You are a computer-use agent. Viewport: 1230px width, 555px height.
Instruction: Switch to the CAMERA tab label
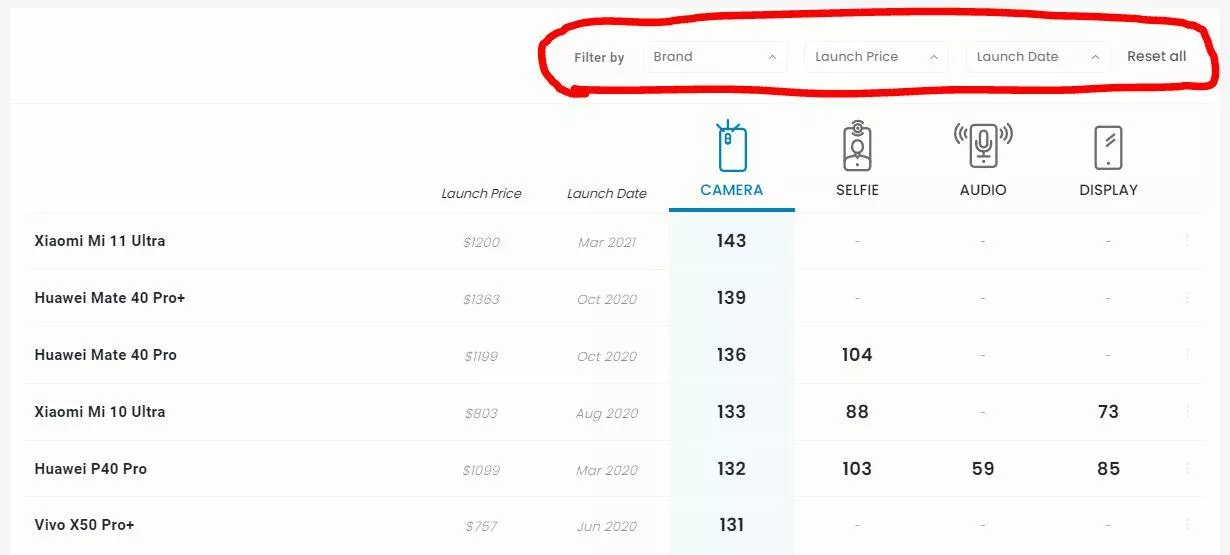pos(732,190)
